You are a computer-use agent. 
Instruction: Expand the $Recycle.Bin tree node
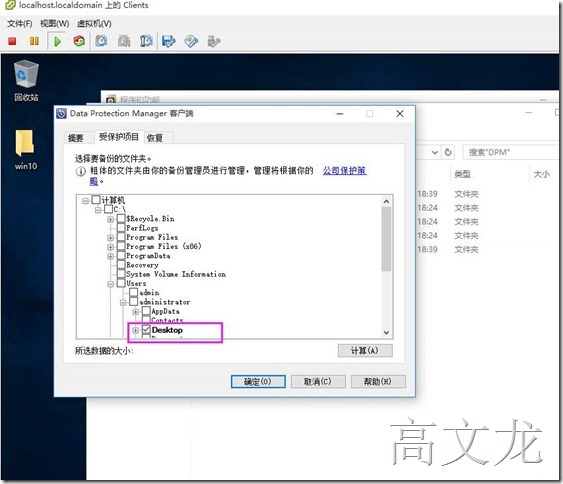111,219
